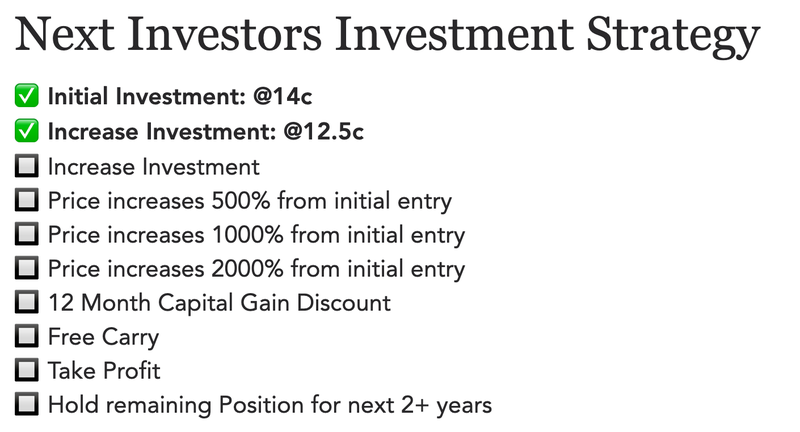Viewport: 800px width, 432px height.
Task: Click the green checkmark beside Increase Investment @12.5c
Action: click(x=27, y=131)
